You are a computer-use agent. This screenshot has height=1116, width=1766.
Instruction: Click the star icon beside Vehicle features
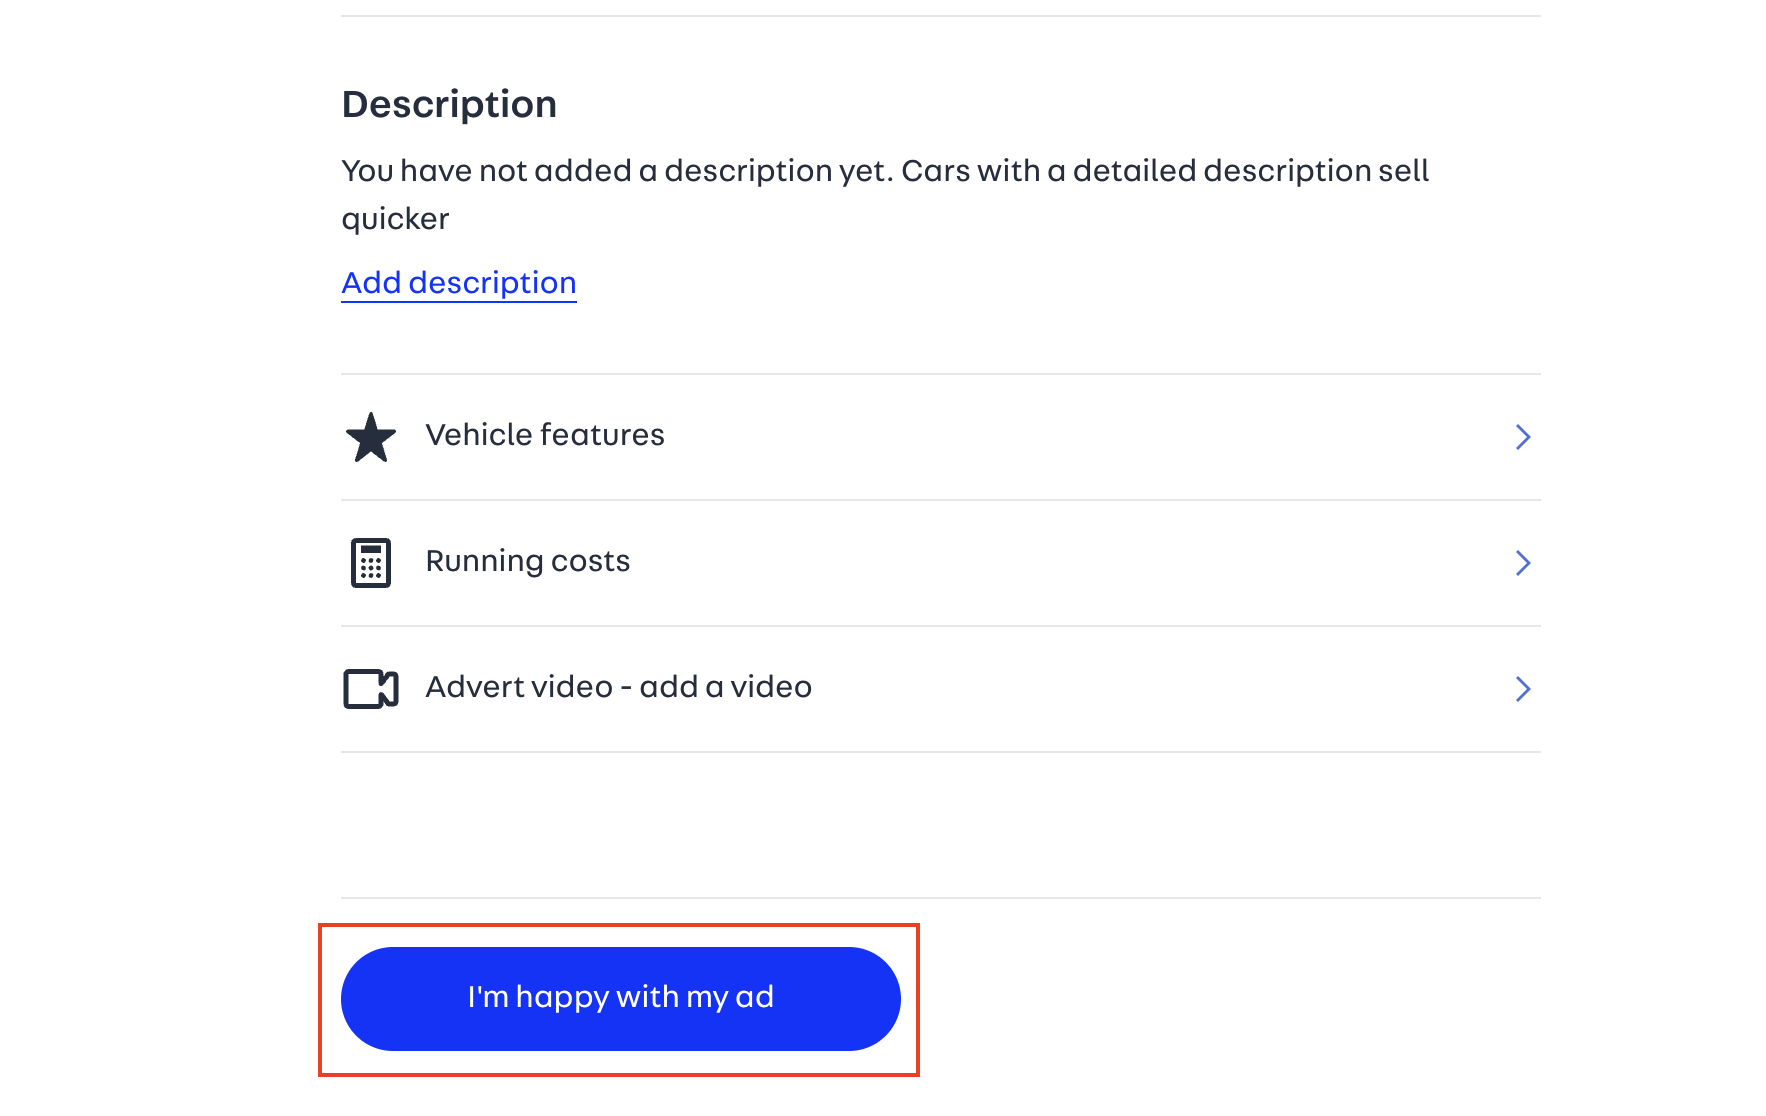370,438
